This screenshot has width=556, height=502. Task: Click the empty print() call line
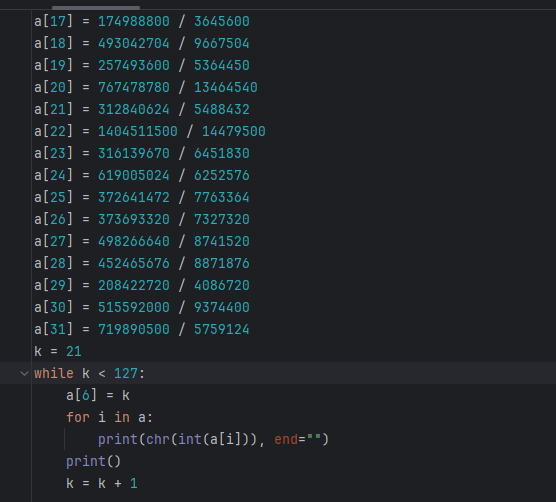[x=94, y=461]
